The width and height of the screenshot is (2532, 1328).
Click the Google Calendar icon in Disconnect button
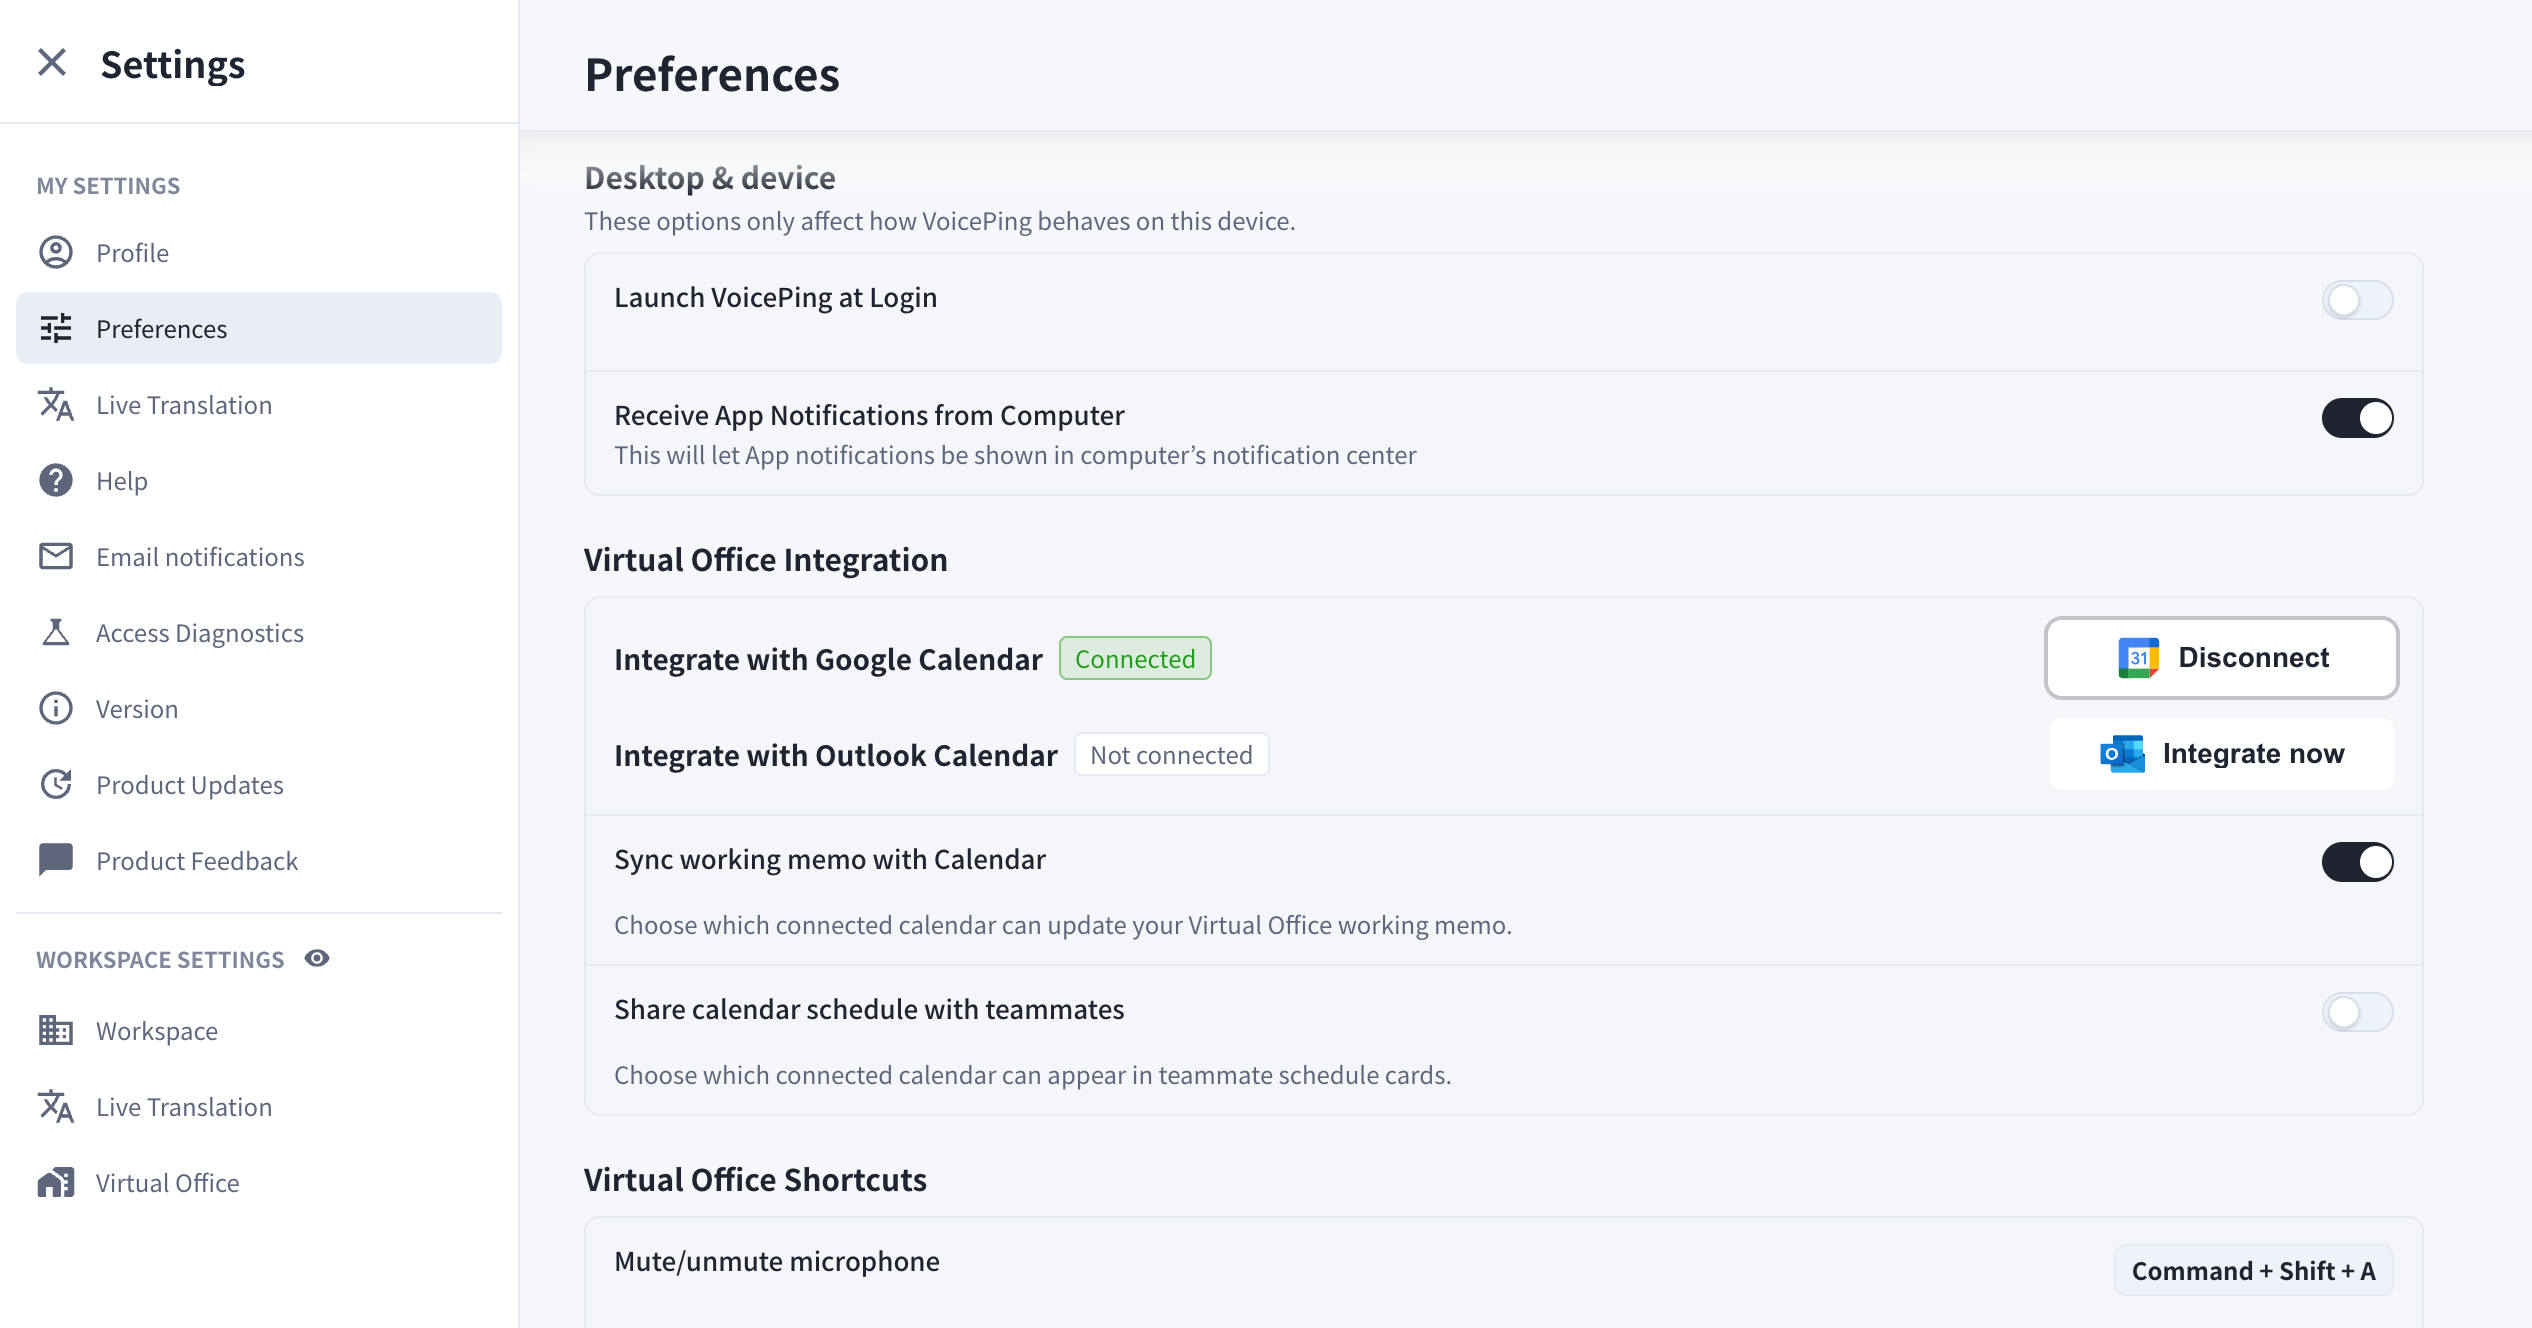point(2138,658)
